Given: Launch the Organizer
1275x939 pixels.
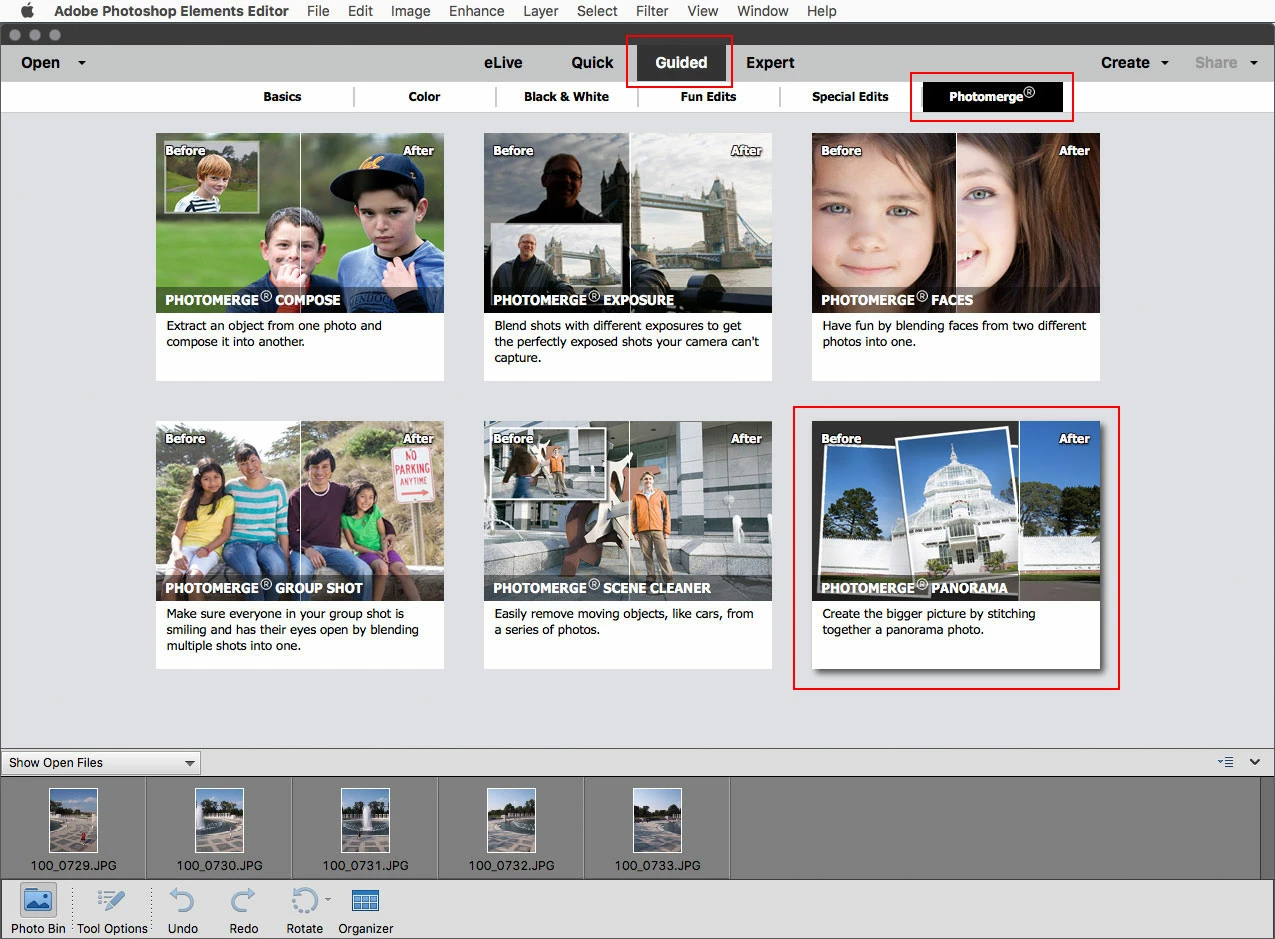Looking at the screenshot, I should tap(366, 909).
